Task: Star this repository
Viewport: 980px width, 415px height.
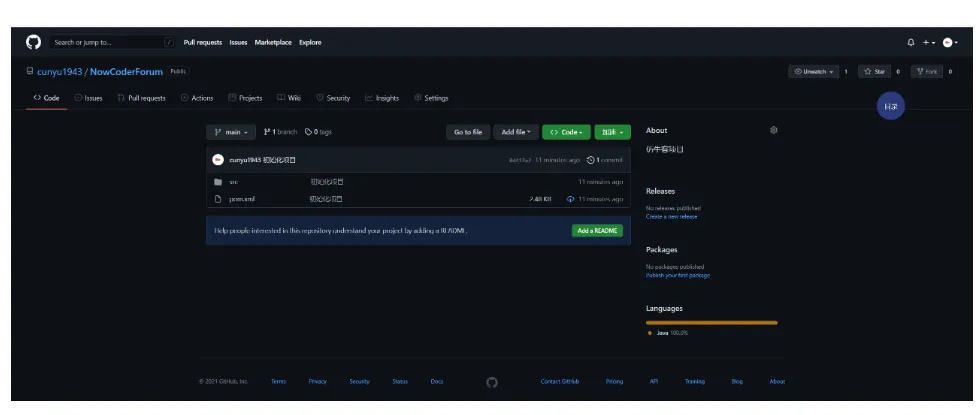Action: click(874, 72)
